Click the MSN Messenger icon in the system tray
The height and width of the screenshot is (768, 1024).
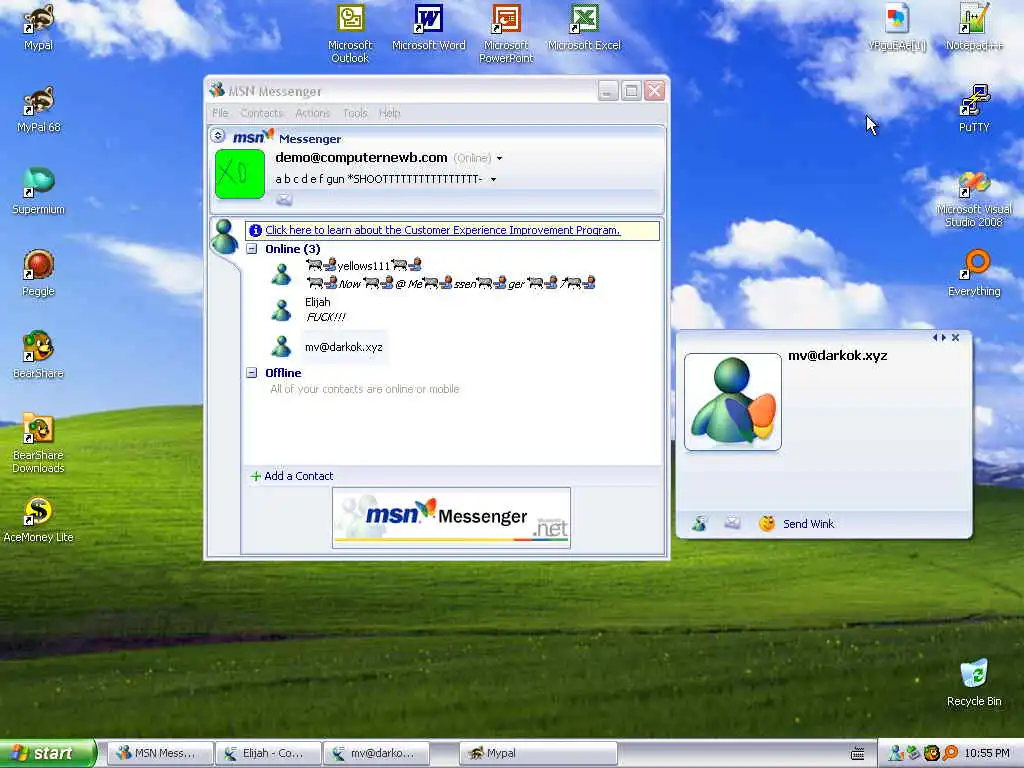tap(896, 754)
